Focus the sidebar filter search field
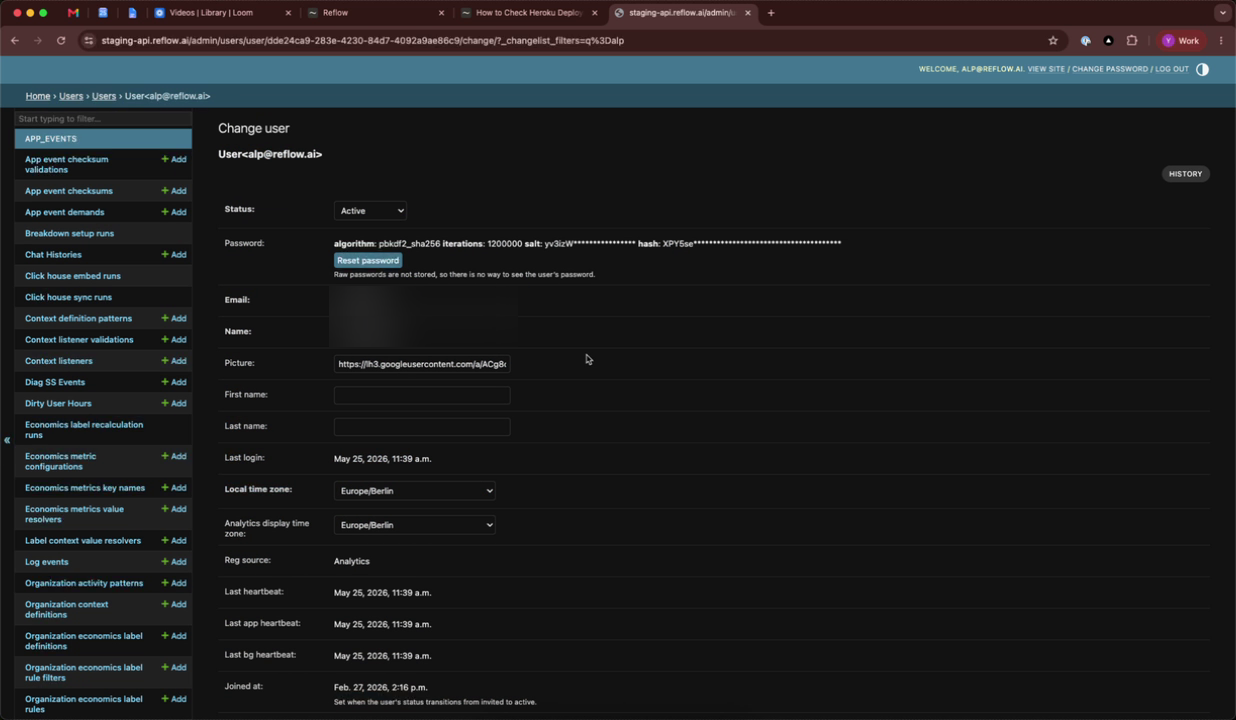1236x720 pixels. pyautogui.click(x=103, y=119)
